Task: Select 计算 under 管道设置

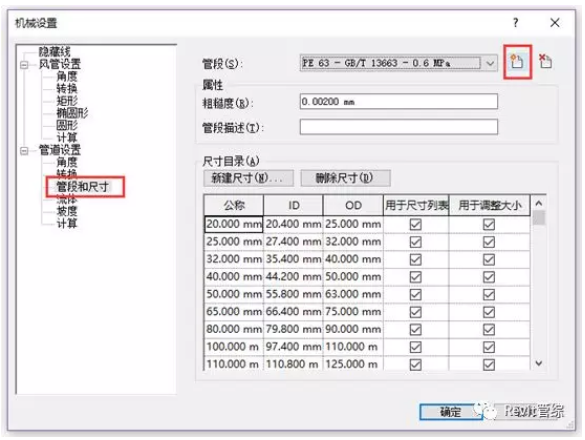Action: (x=67, y=224)
